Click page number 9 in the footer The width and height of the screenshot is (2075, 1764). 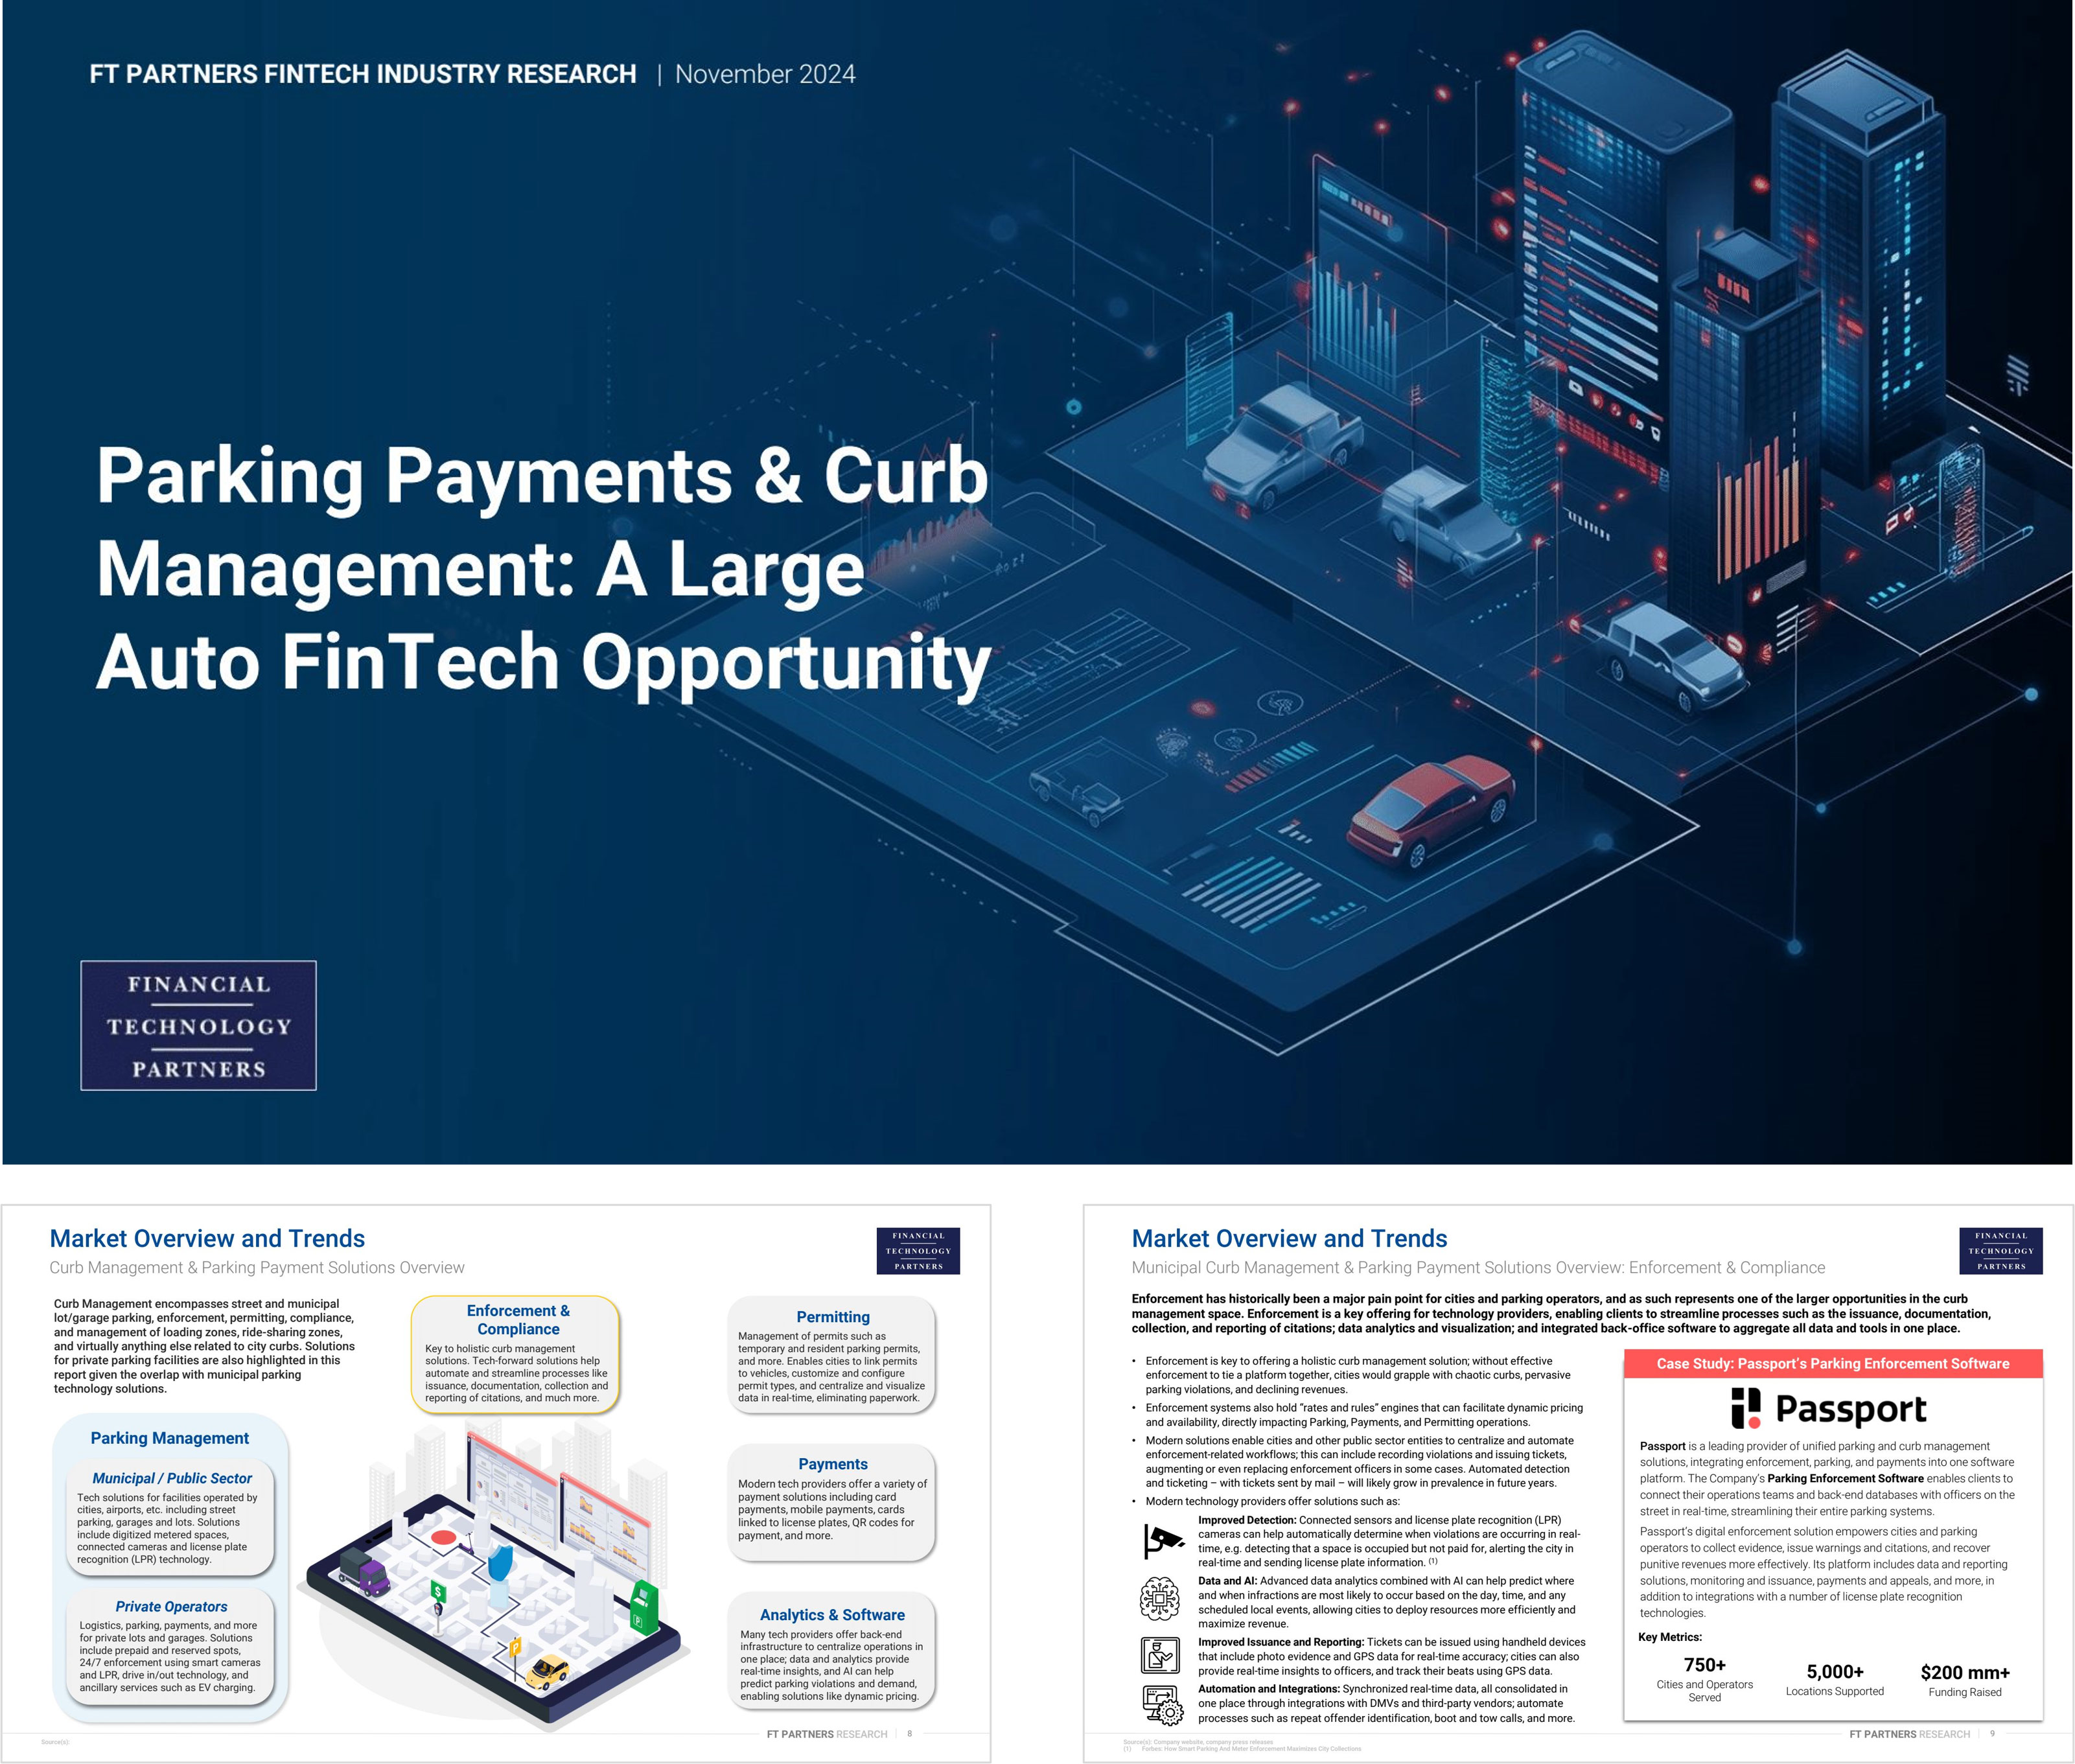(1992, 1734)
